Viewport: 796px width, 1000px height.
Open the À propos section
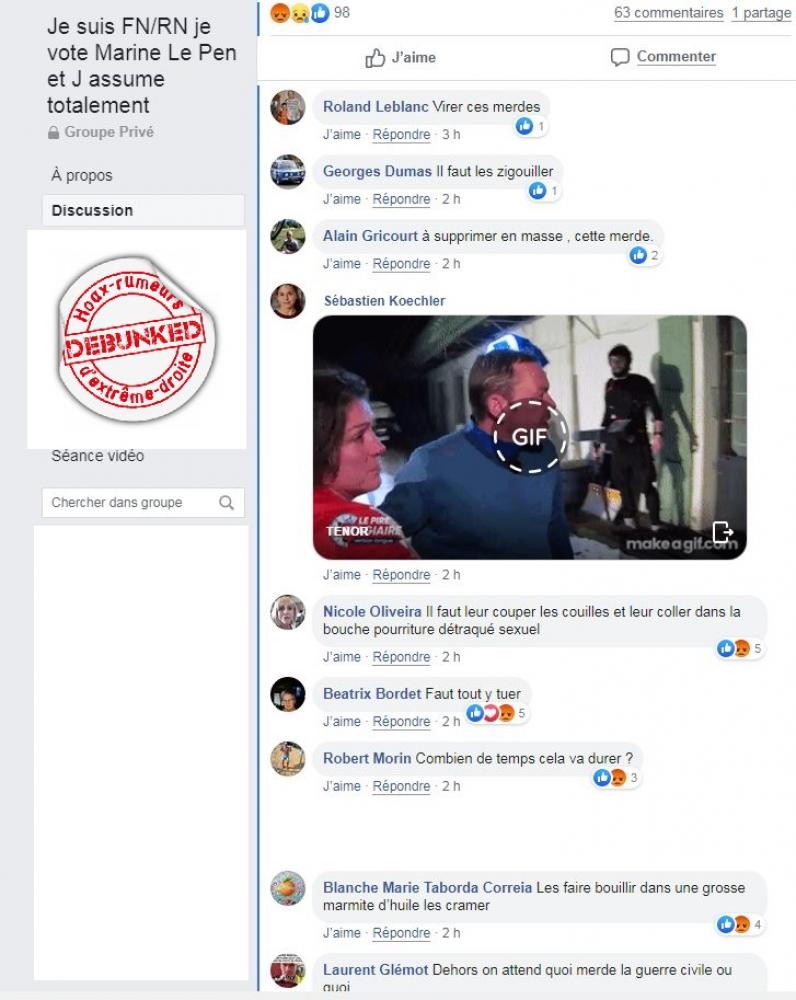tap(82, 175)
